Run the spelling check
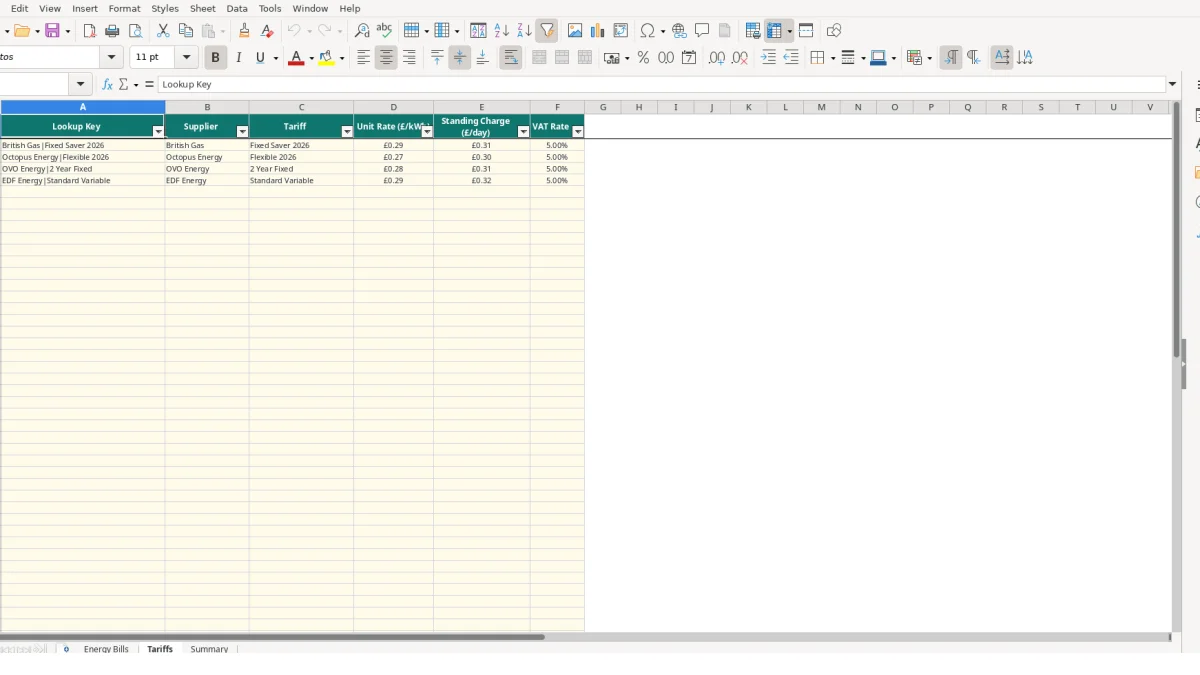Image resolution: width=1200 pixels, height=675 pixels. [x=384, y=31]
